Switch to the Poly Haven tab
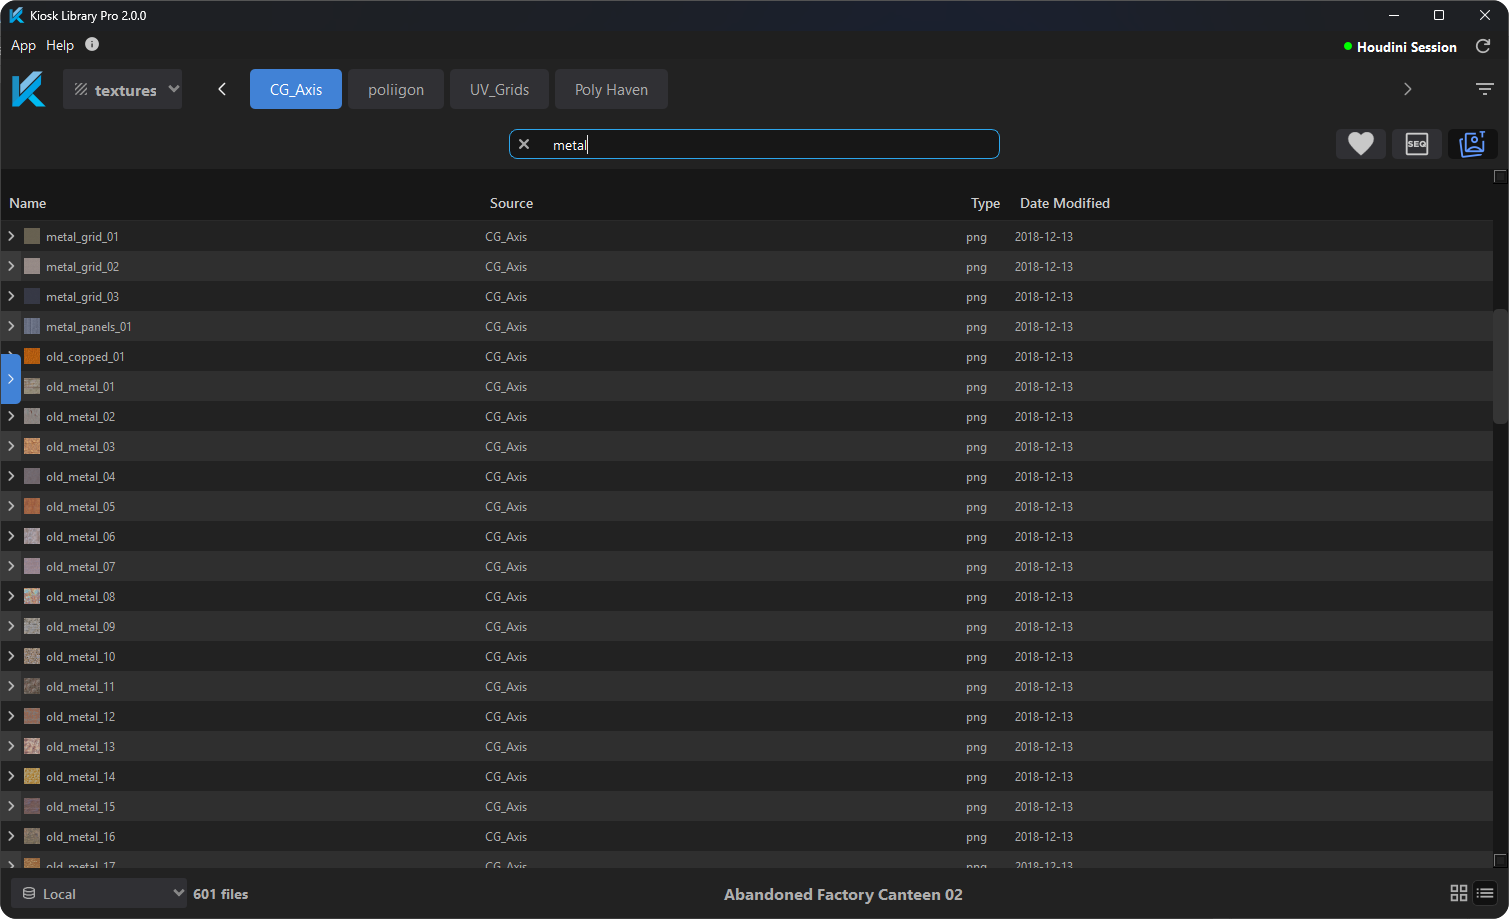 point(611,88)
